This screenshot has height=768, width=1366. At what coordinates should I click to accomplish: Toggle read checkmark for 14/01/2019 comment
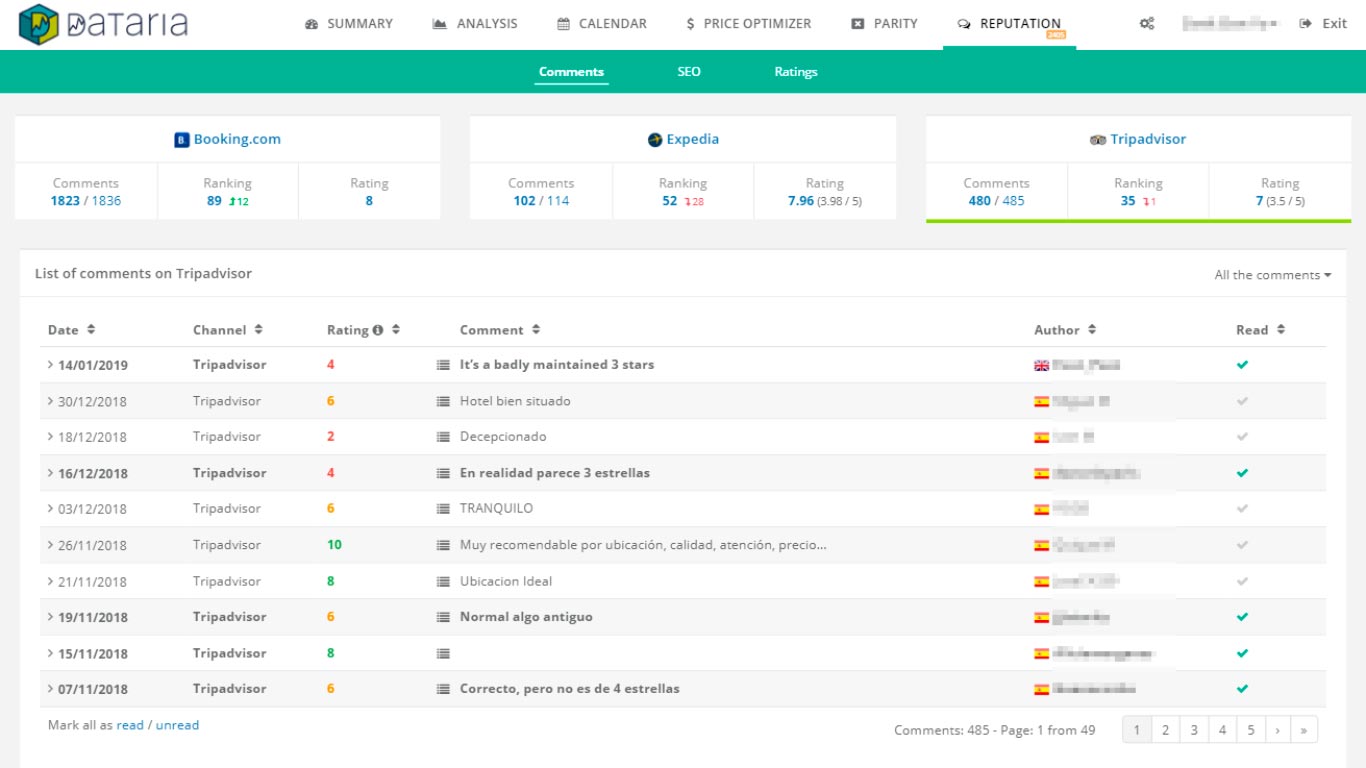click(1242, 365)
